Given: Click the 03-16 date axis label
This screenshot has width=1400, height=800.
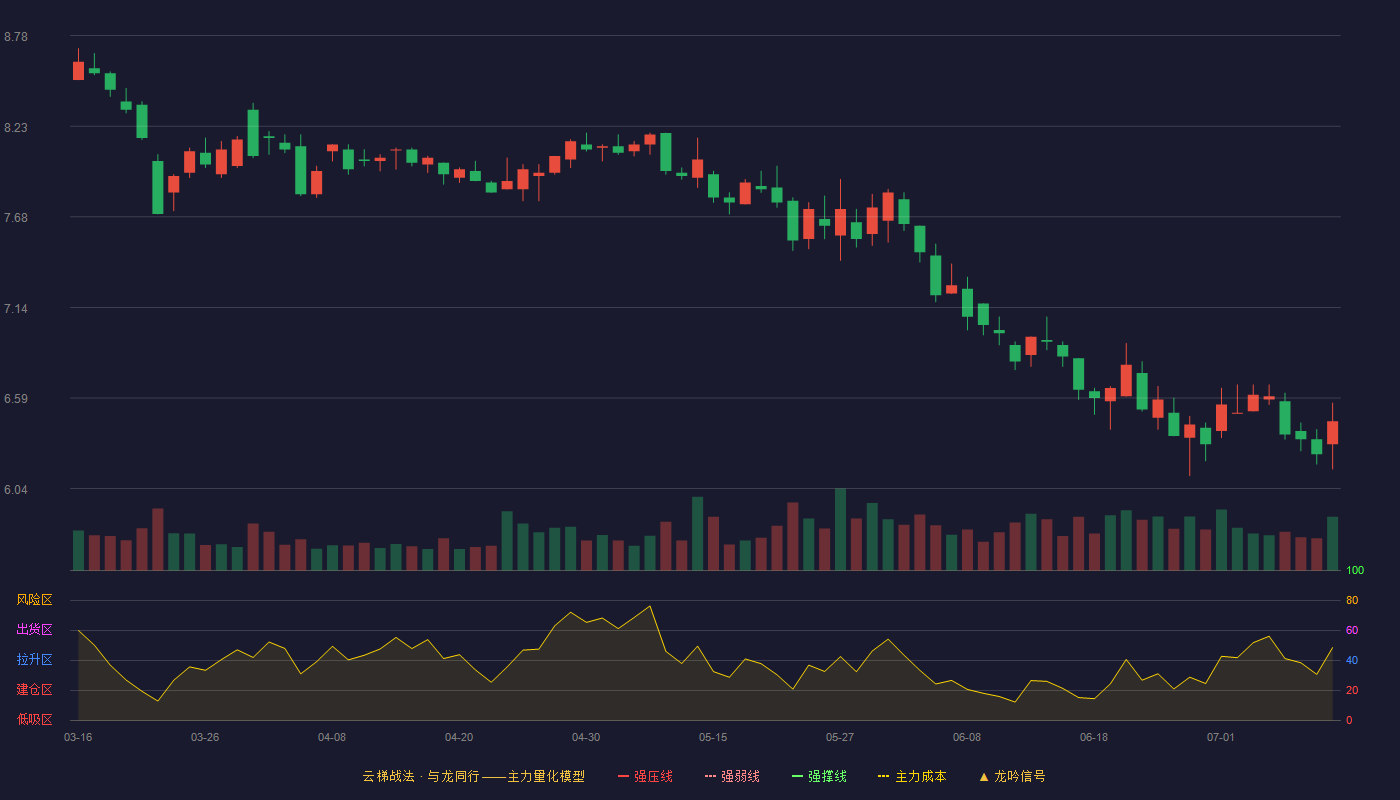Looking at the screenshot, I should coord(78,737).
